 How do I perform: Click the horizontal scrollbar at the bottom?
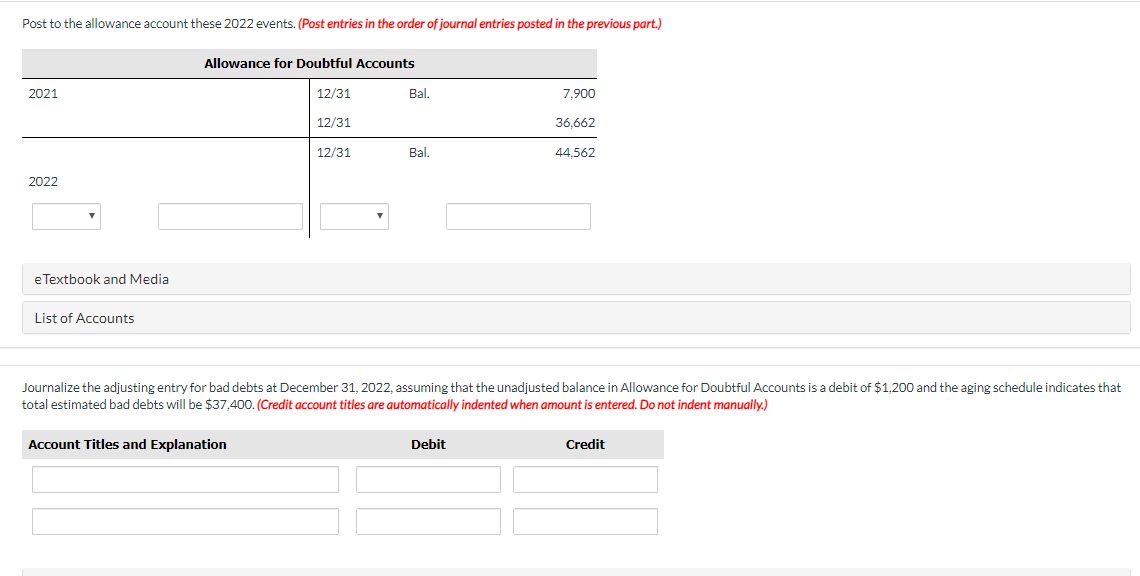pos(570,574)
